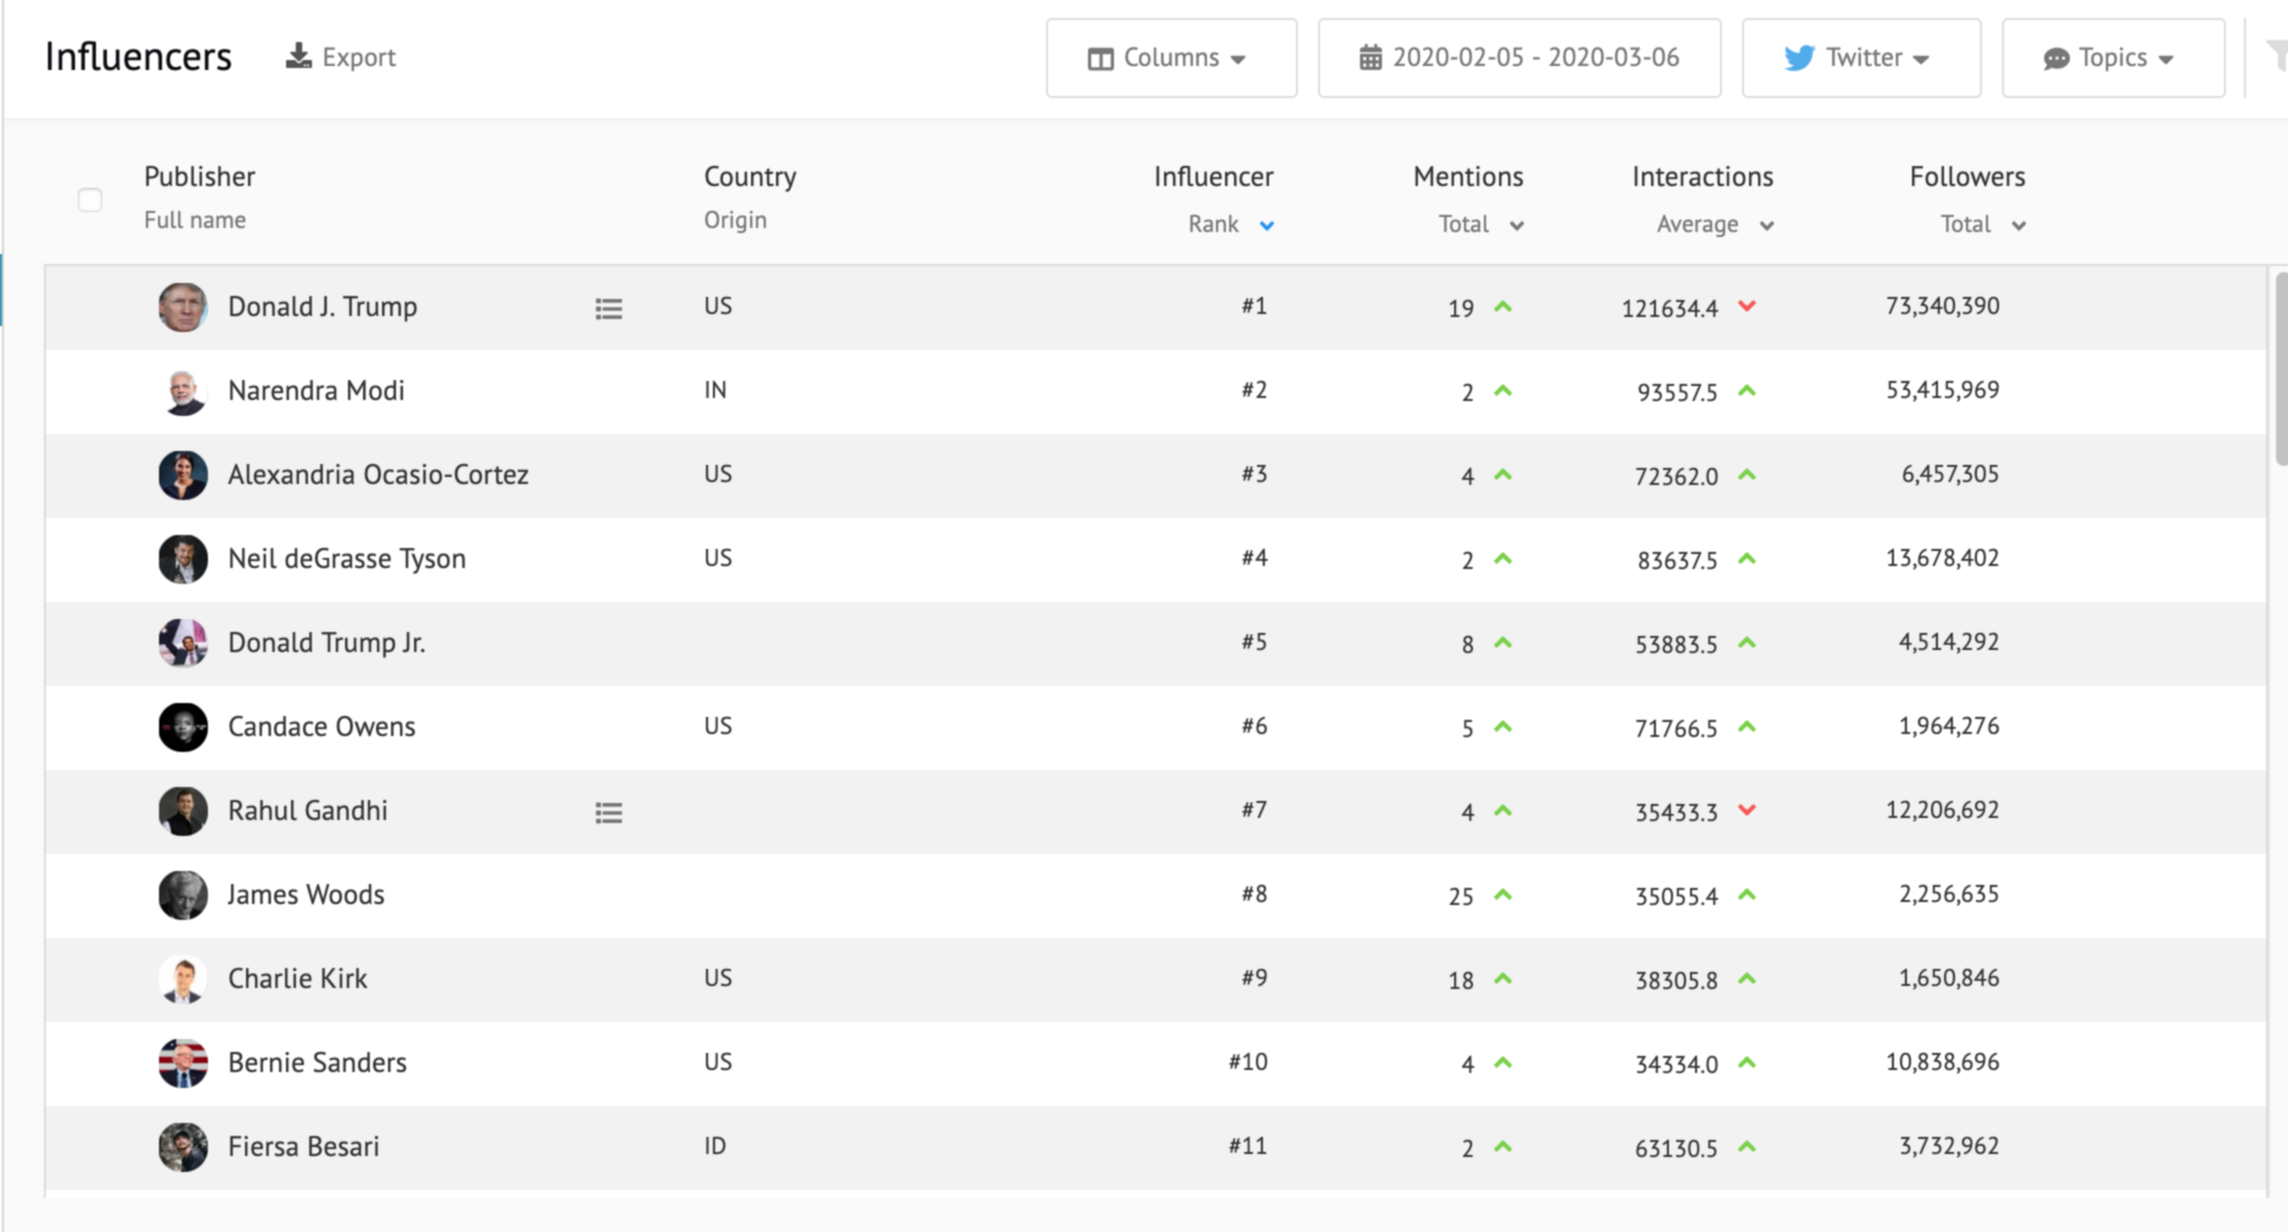This screenshot has width=2288, height=1232.
Task: Click Rahul Gandhi's red interactions down arrow
Action: [x=1747, y=810]
